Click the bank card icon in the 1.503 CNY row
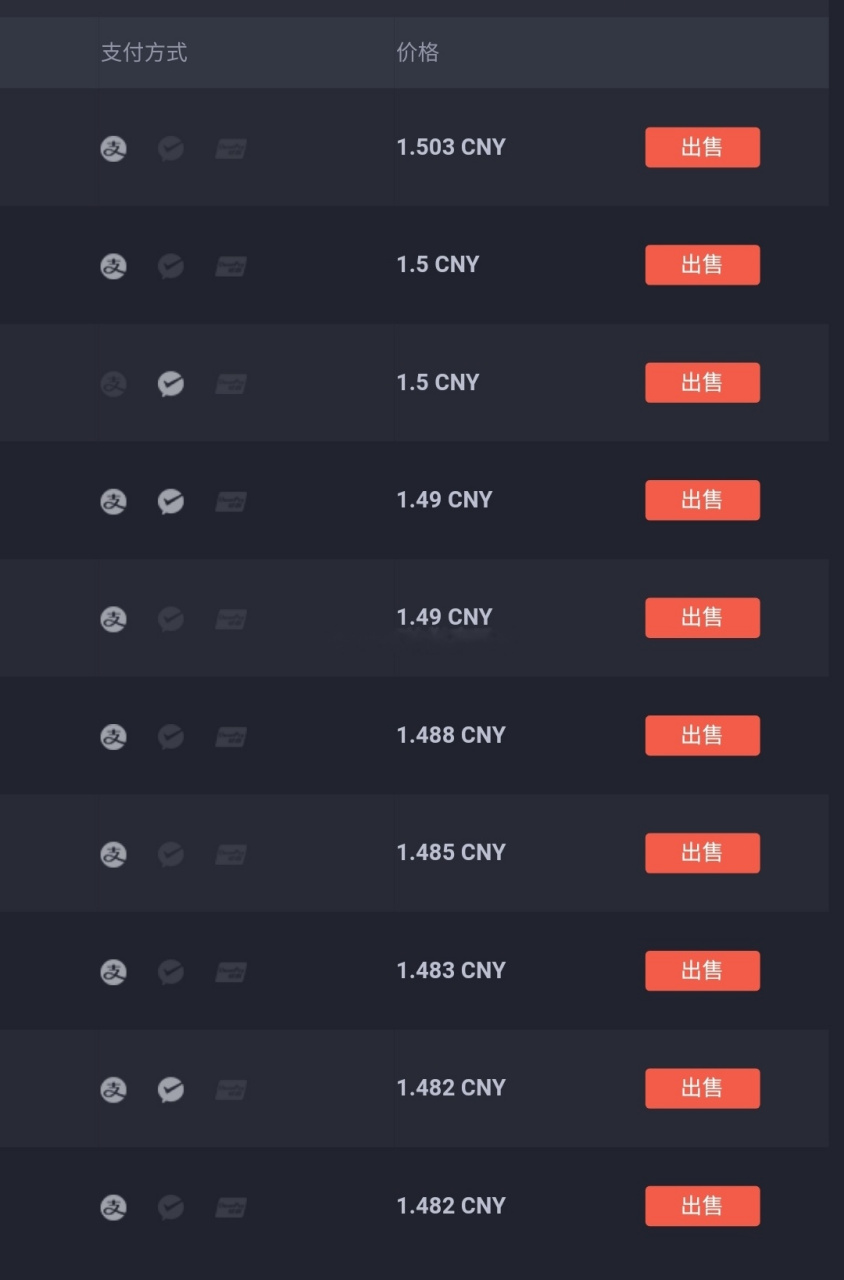This screenshot has width=844, height=1280. tap(231, 149)
